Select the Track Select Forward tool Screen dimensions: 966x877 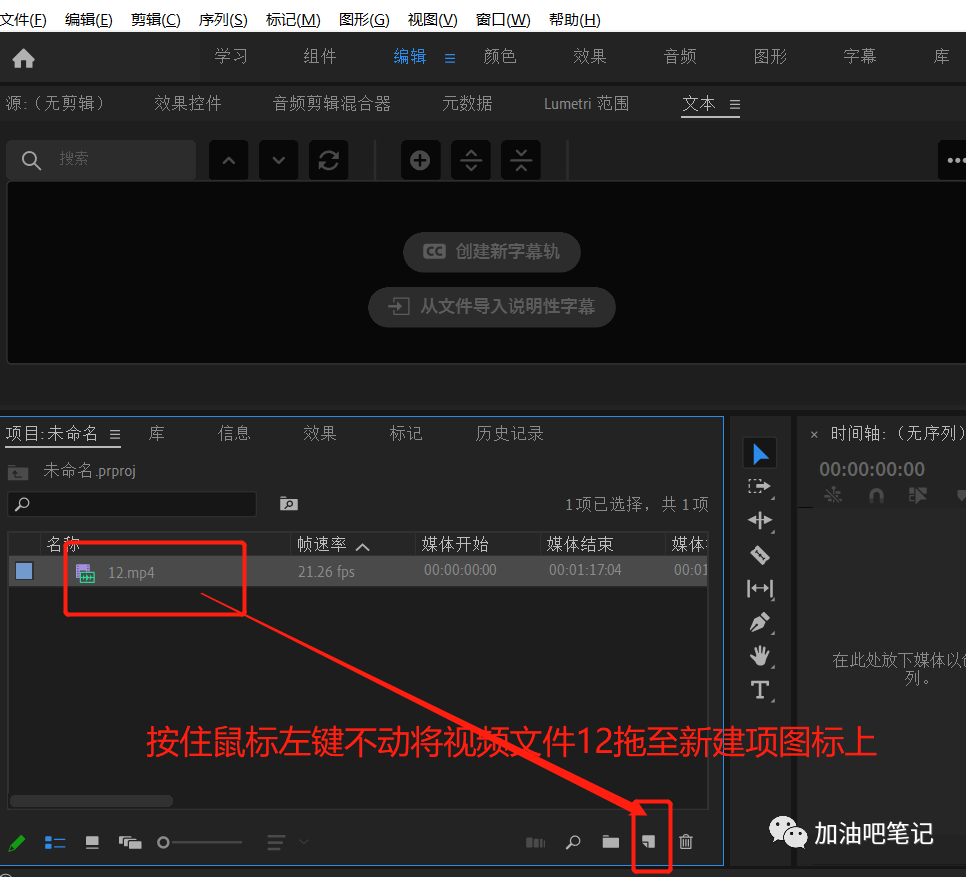click(x=760, y=487)
